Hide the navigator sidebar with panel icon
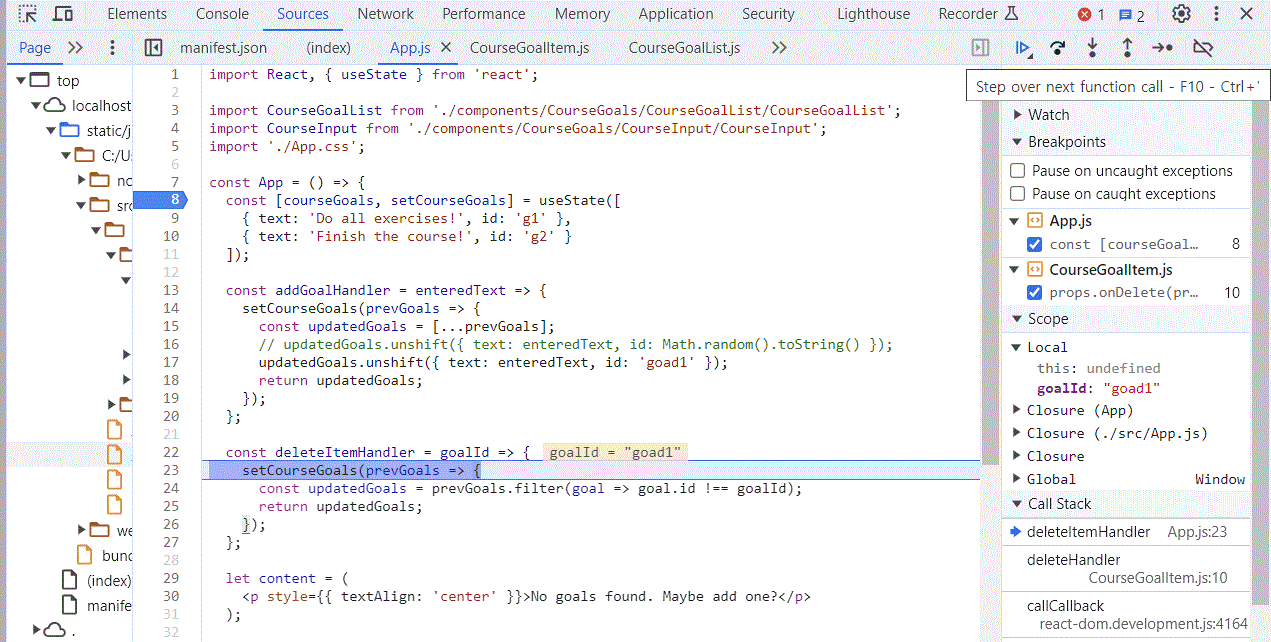Screen dimensions: 1271x642 click(153, 48)
